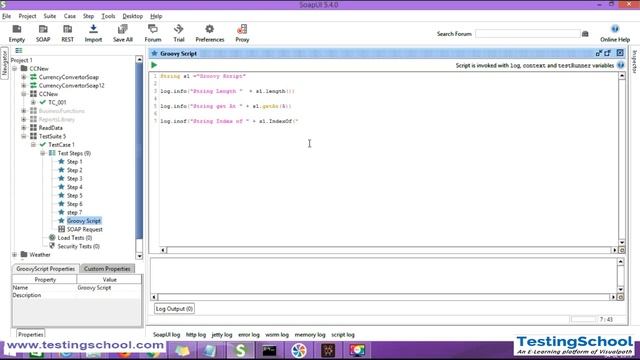Click the script editor help icon

[x=620, y=65]
